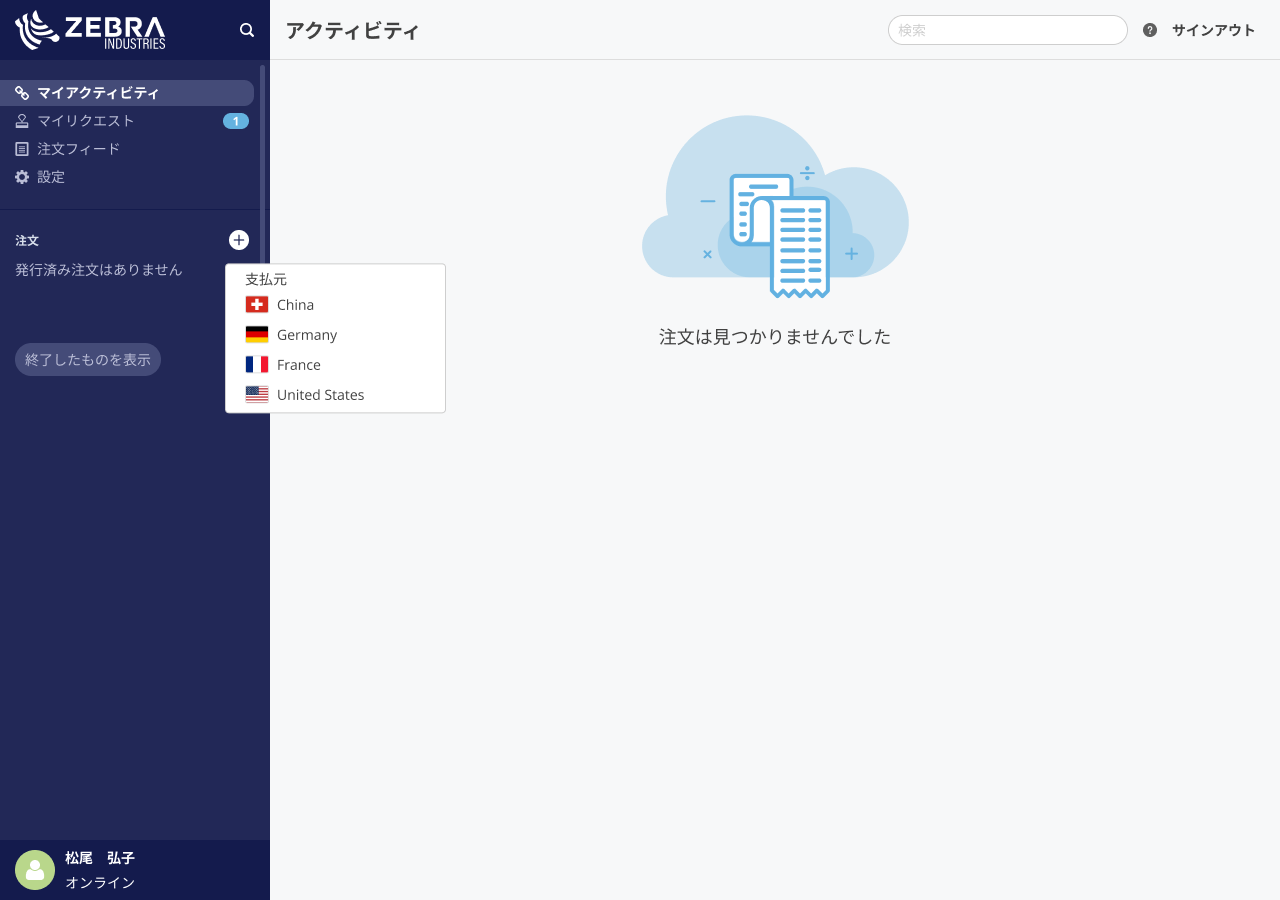Open the 支払元 selection menu header

[x=265, y=279]
